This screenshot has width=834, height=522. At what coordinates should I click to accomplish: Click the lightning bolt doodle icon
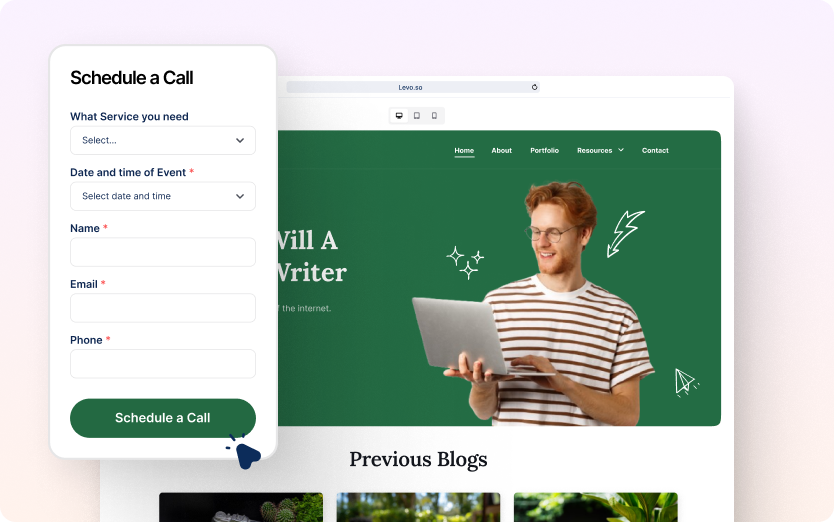(625, 234)
